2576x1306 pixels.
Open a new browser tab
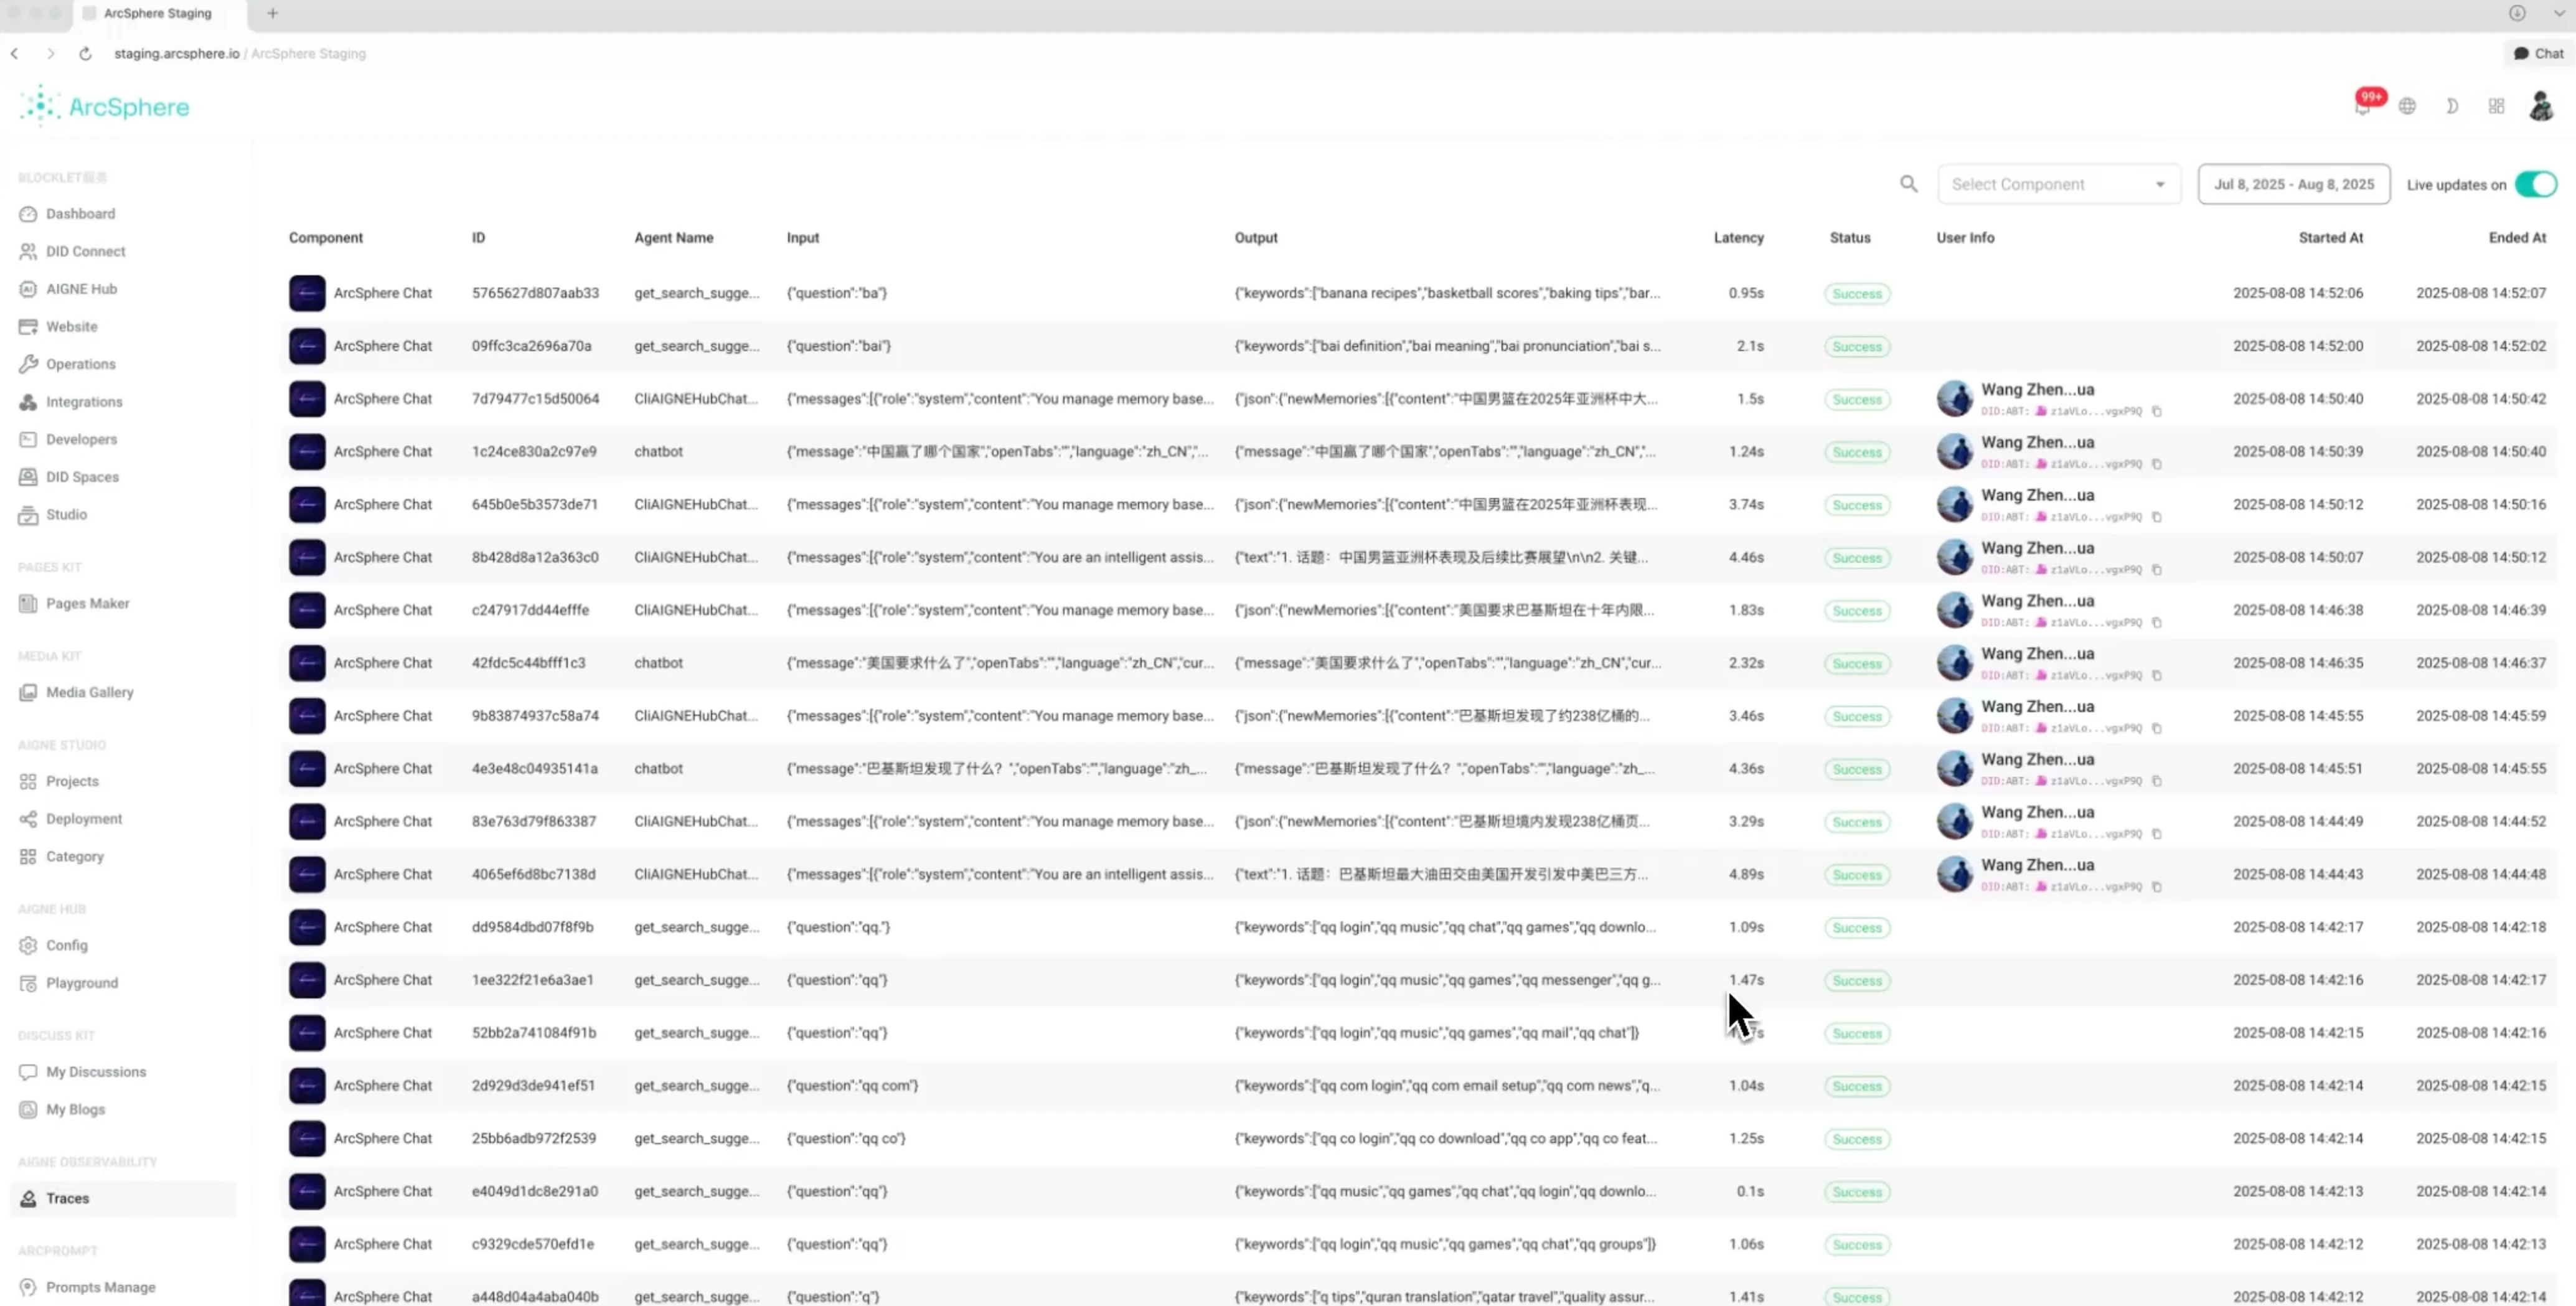pos(272,13)
